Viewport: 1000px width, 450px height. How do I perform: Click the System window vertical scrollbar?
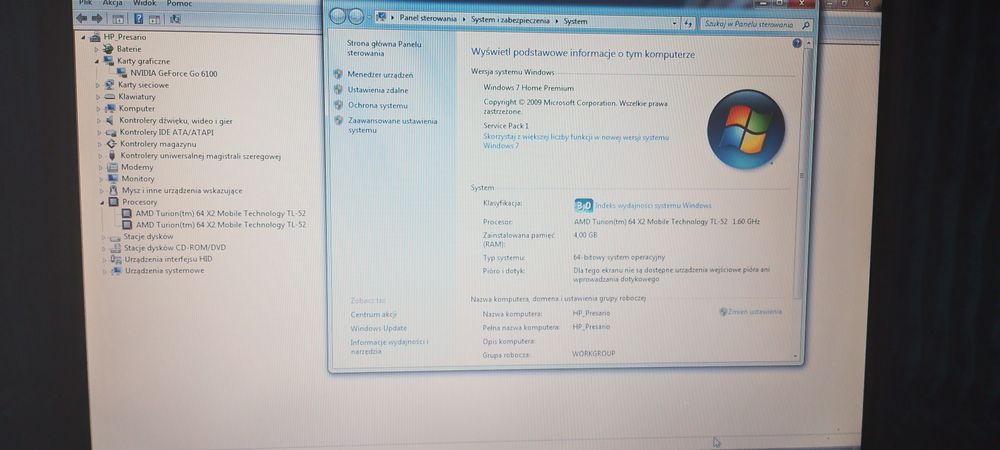pos(802,172)
